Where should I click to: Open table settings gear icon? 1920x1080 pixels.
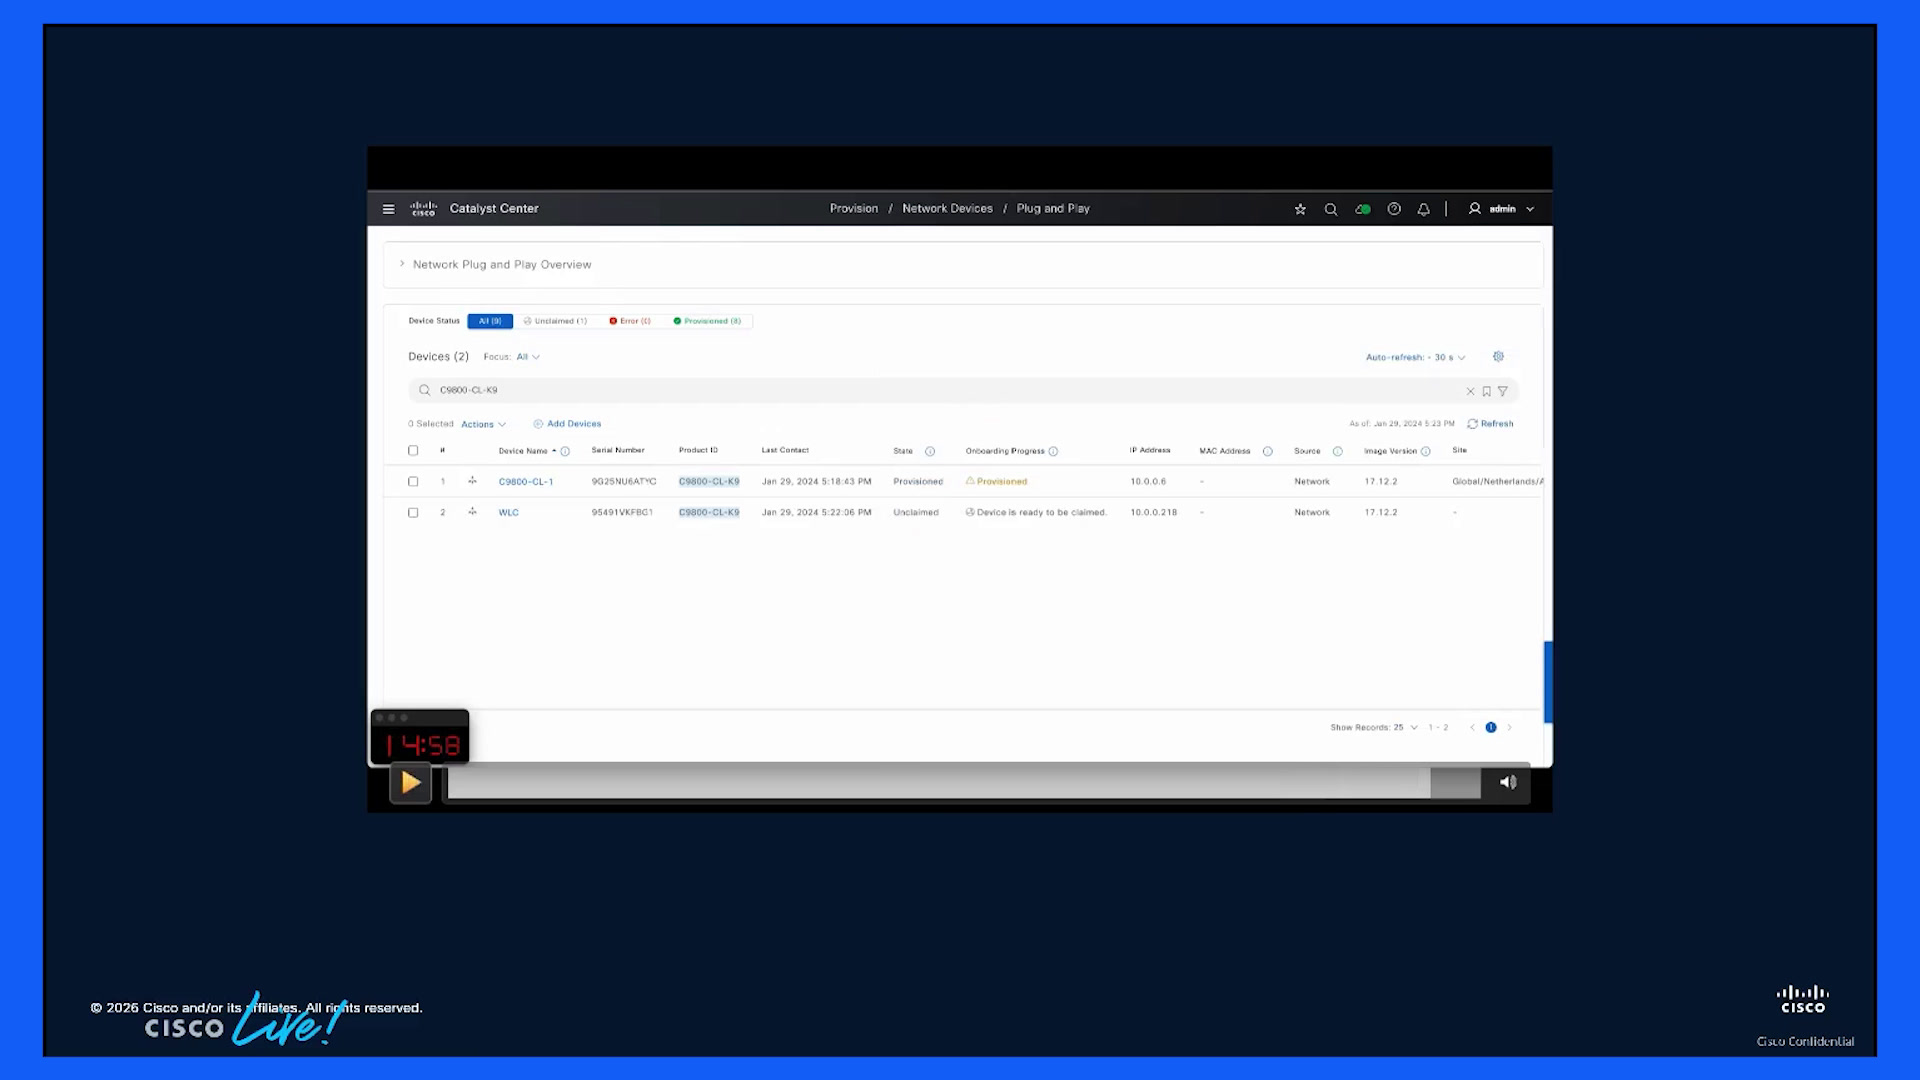coord(1498,356)
